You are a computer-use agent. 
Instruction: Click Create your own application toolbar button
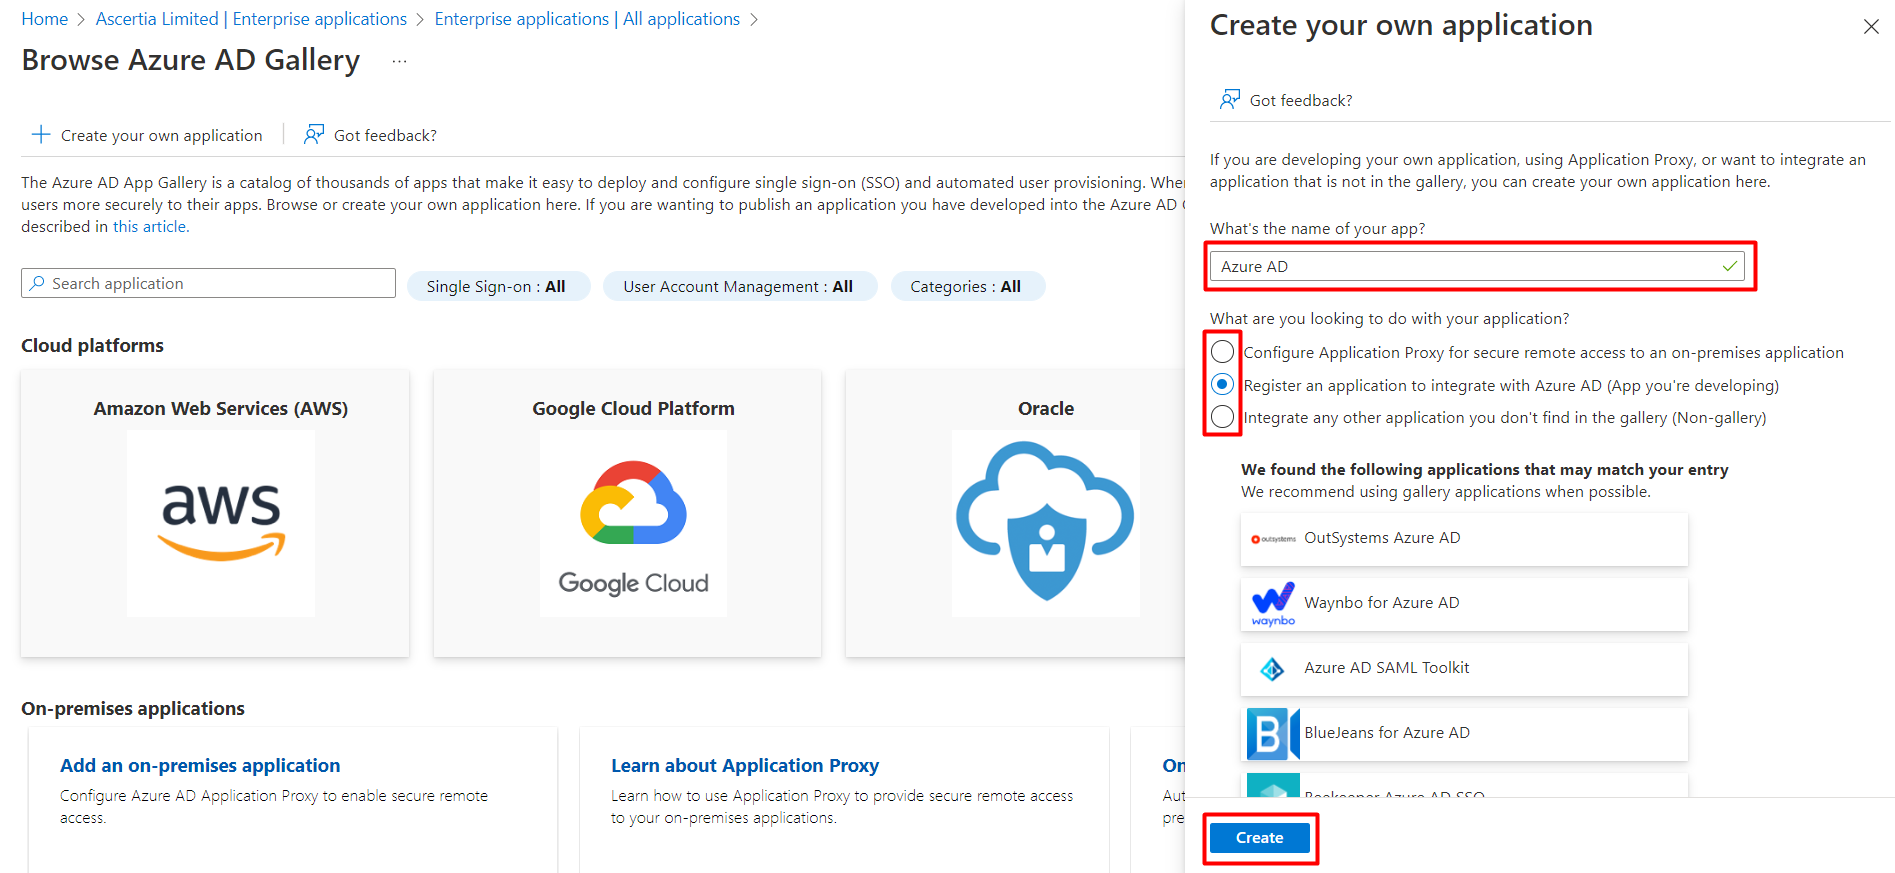pos(147,135)
